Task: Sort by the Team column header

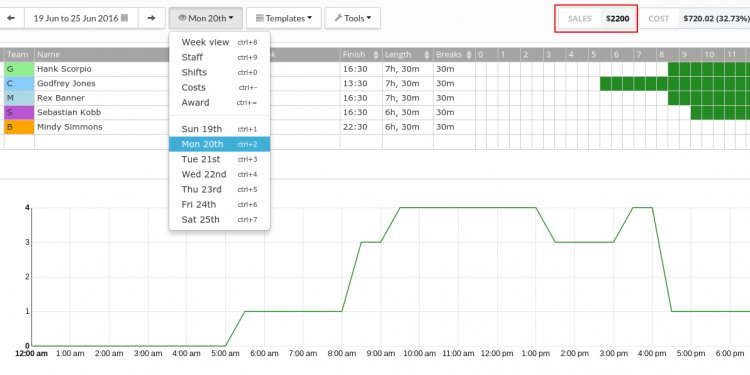Action: tap(19, 55)
